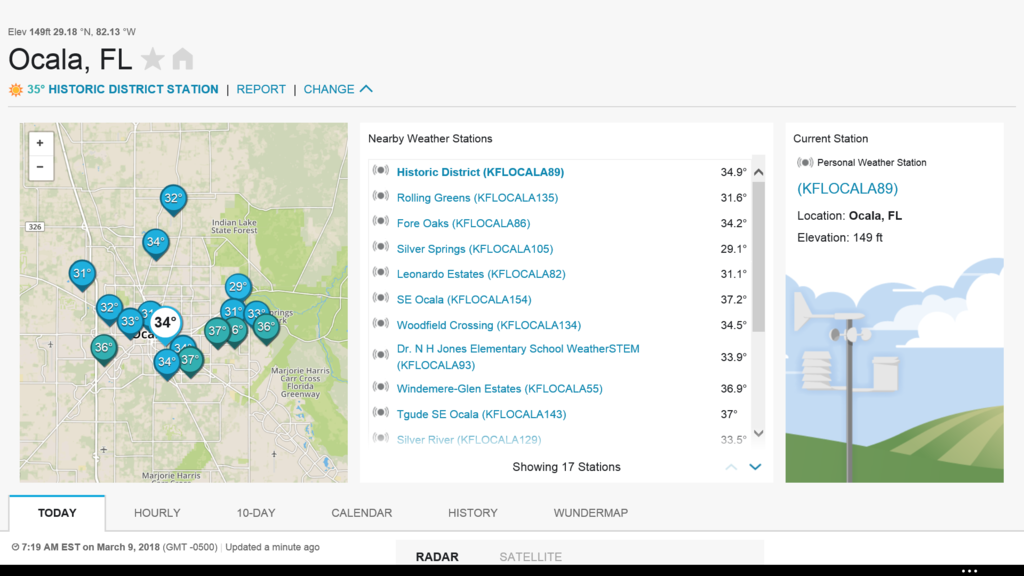The image size is (1024, 576).
Task: Select the RADAR view
Action: 437,557
